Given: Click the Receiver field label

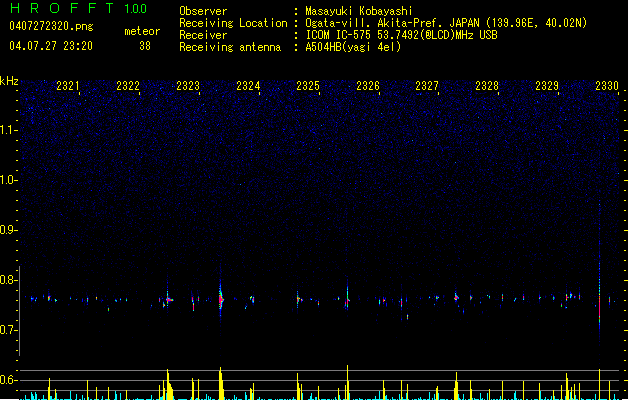Looking at the screenshot, I should coord(203,35).
